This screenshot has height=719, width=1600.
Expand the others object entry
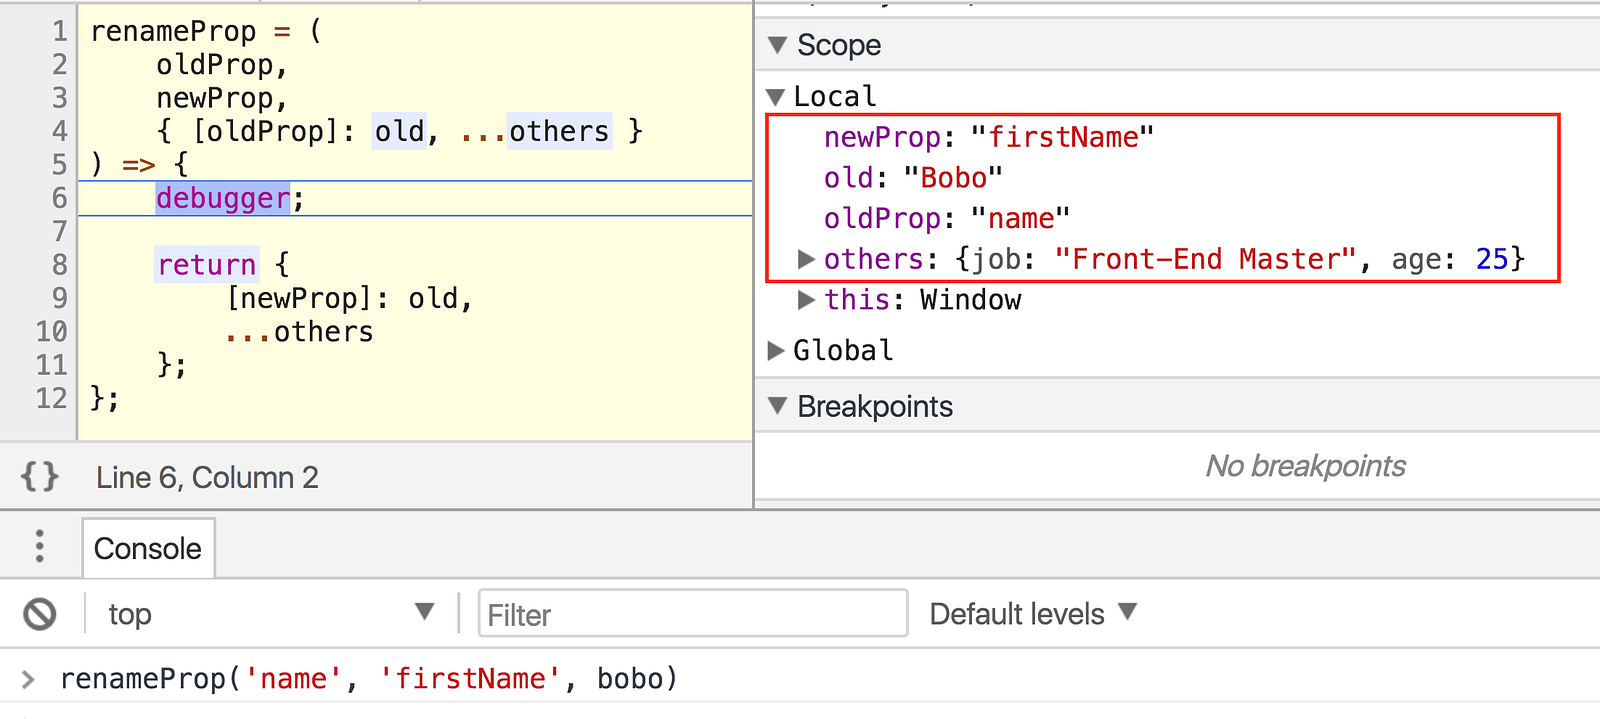point(806,259)
